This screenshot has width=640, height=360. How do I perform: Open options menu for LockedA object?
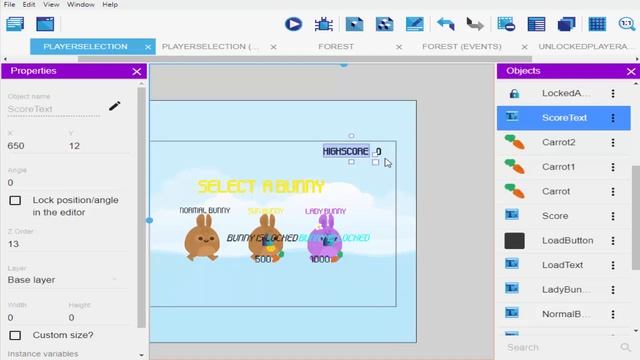pyautogui.click(x=613, y=93)
